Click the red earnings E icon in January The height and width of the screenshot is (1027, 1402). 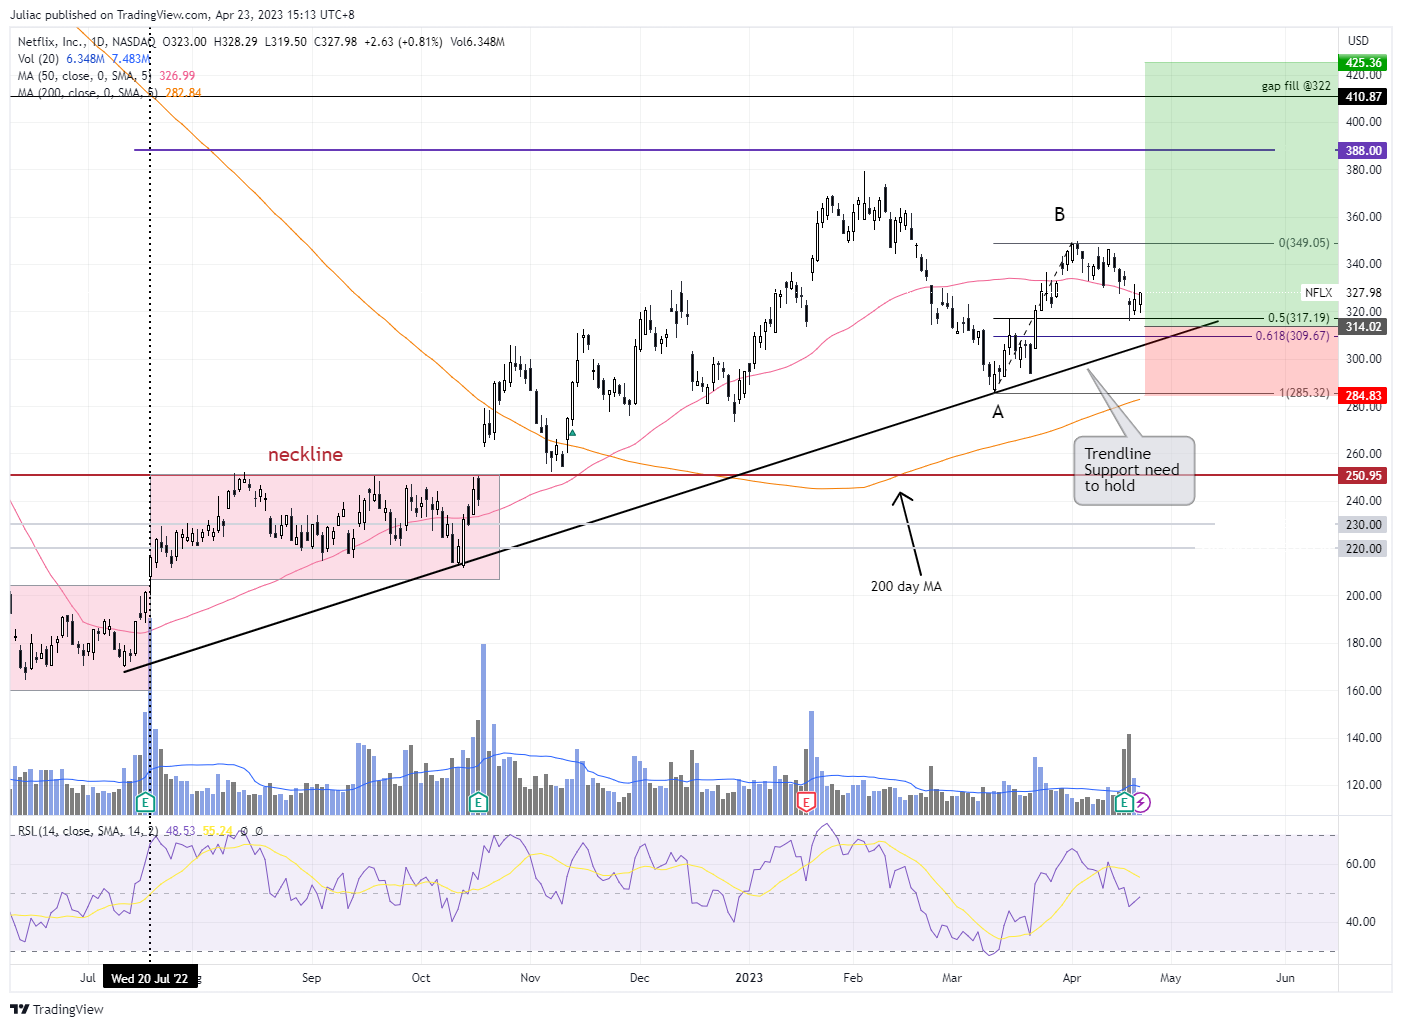pyautogui.click(x=805, y=802)
